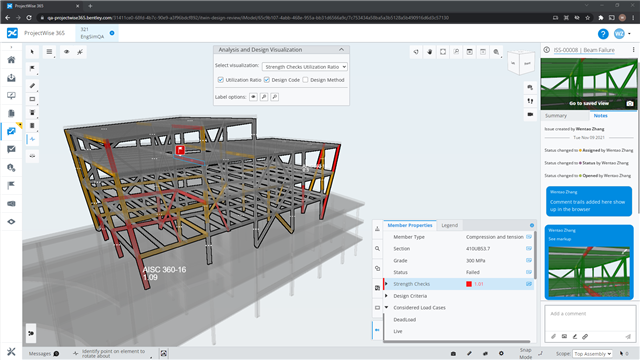Collapse Considered Load Cases row

click(387, 308)
